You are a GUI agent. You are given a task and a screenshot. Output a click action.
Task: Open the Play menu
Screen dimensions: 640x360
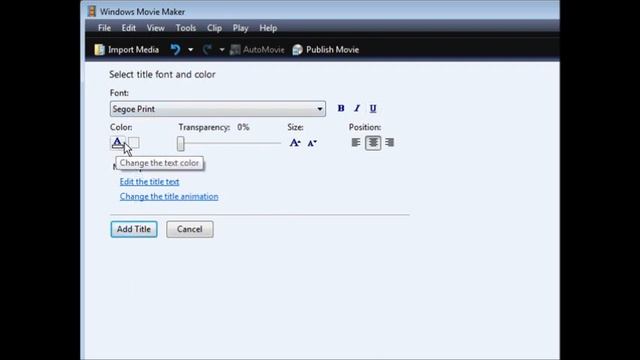[240, 28]
